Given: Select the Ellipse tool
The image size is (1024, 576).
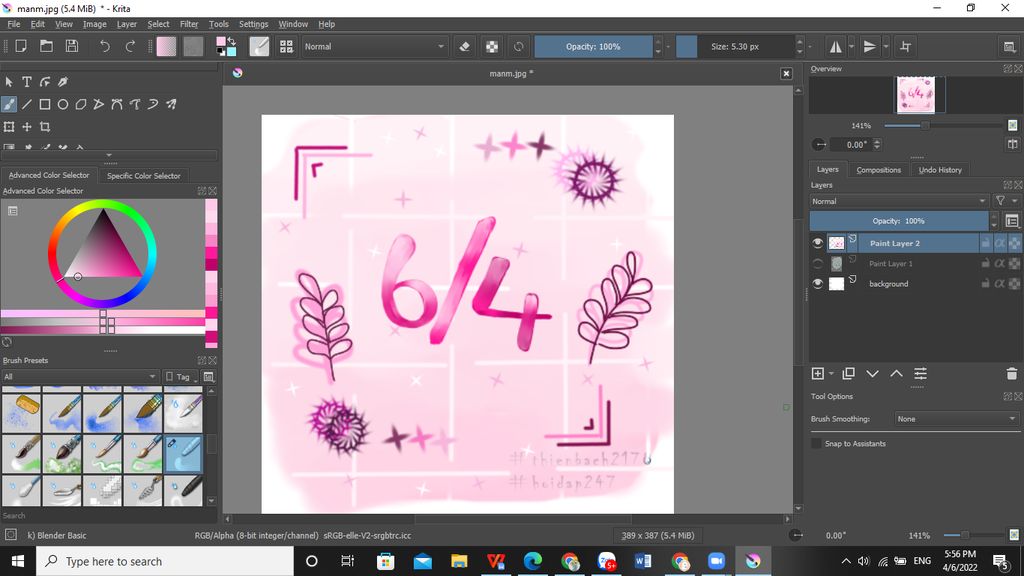Looking at the screenshot, I should pyautogui.click(x=63, y=104).
